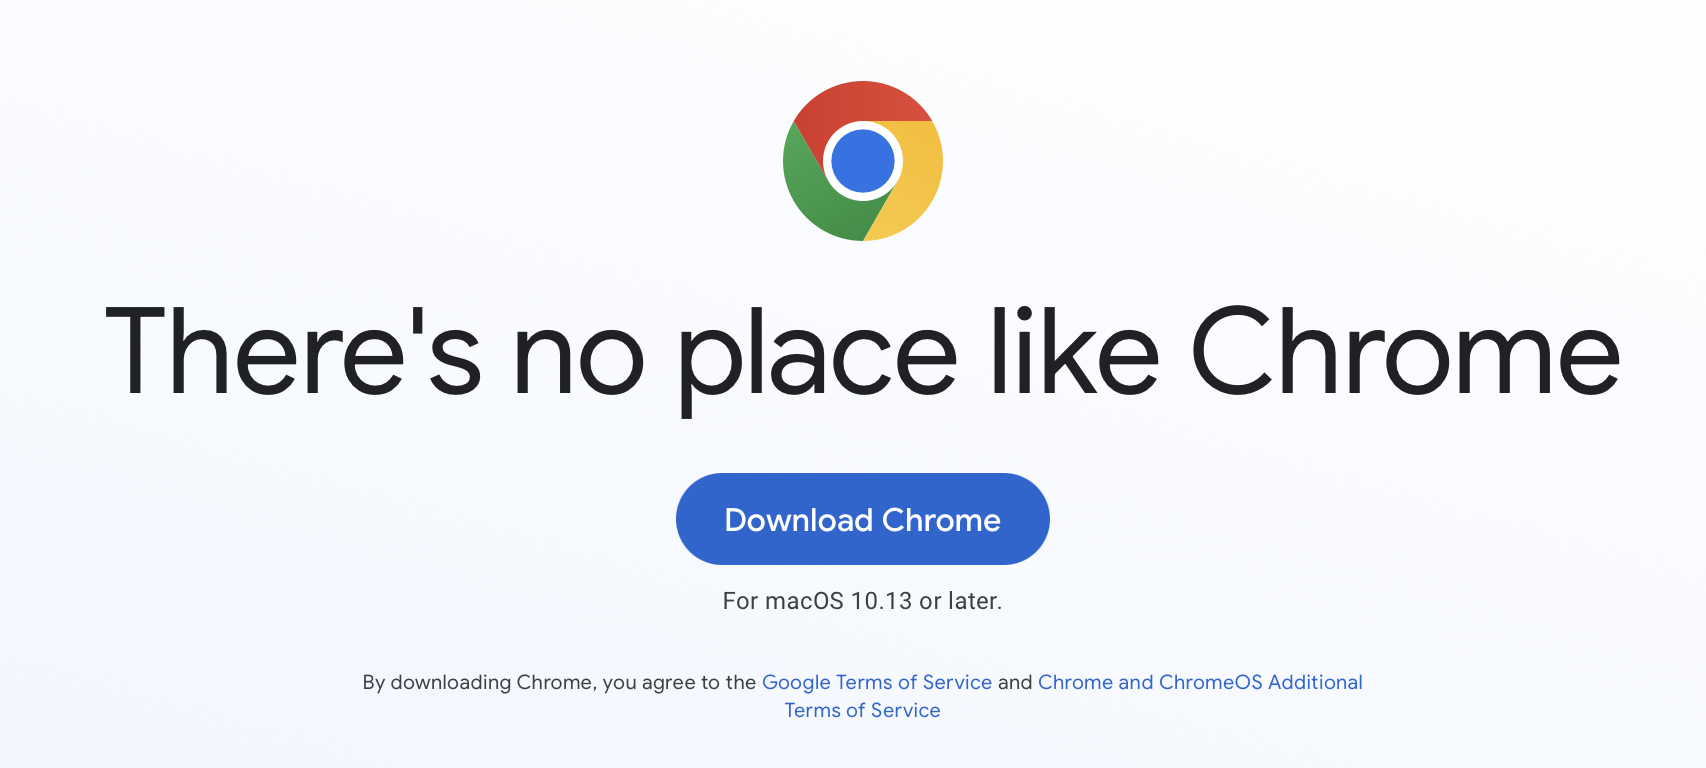Click the word "Download" on the blue button
Viewport: 1706px width, 768px height.
(799, 520)
